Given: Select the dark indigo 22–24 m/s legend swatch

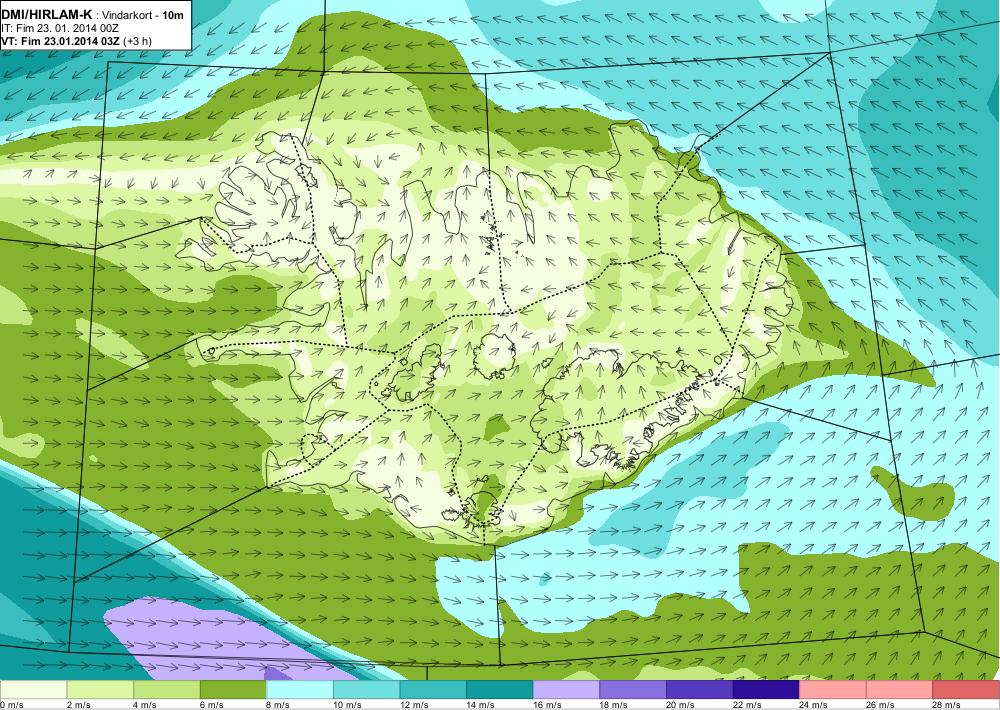Looking at the screenshot, I should click(766, 690).
